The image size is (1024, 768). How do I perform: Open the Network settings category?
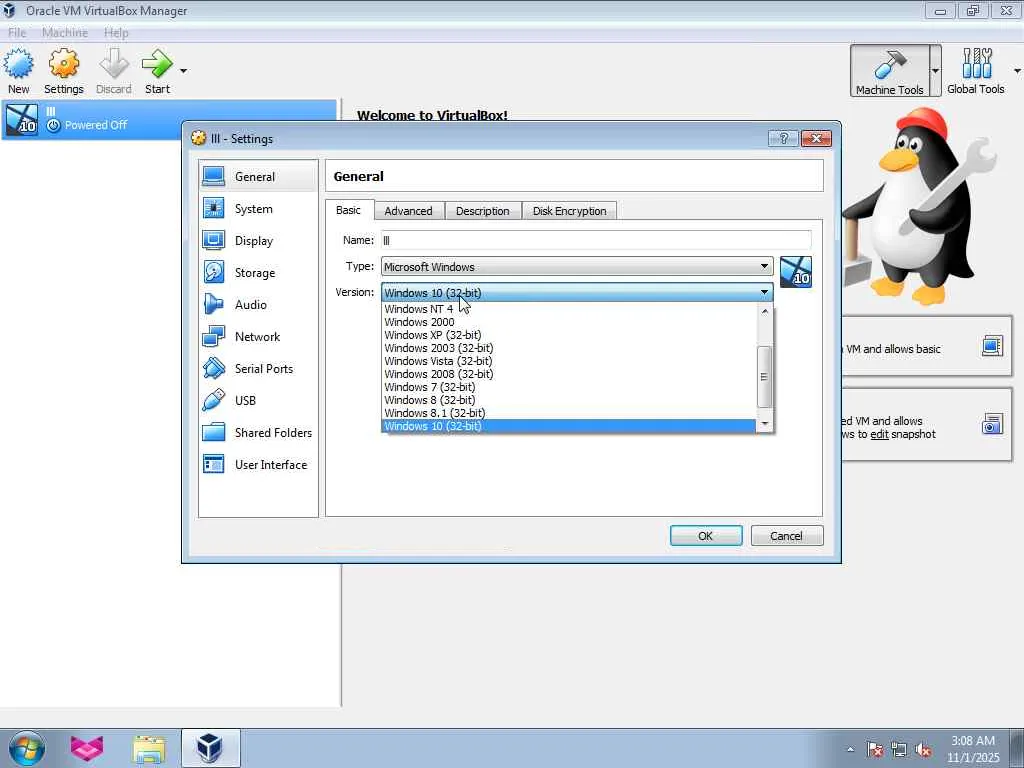point(258,337)
